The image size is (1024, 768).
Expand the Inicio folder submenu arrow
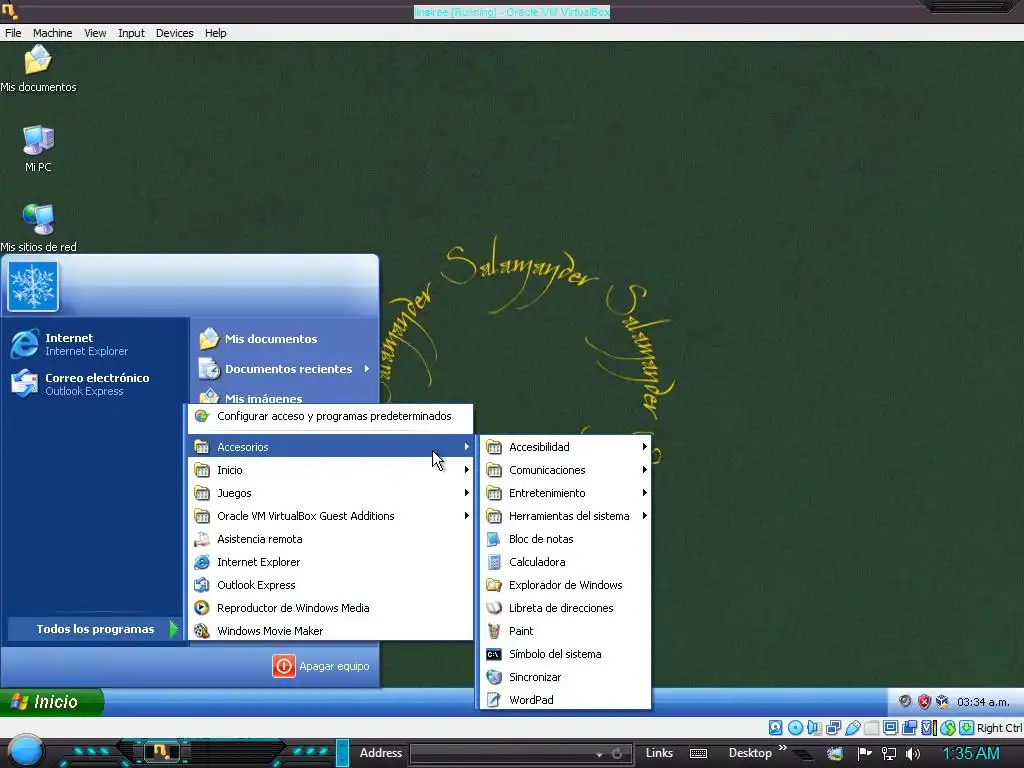(x=466, y=470)
